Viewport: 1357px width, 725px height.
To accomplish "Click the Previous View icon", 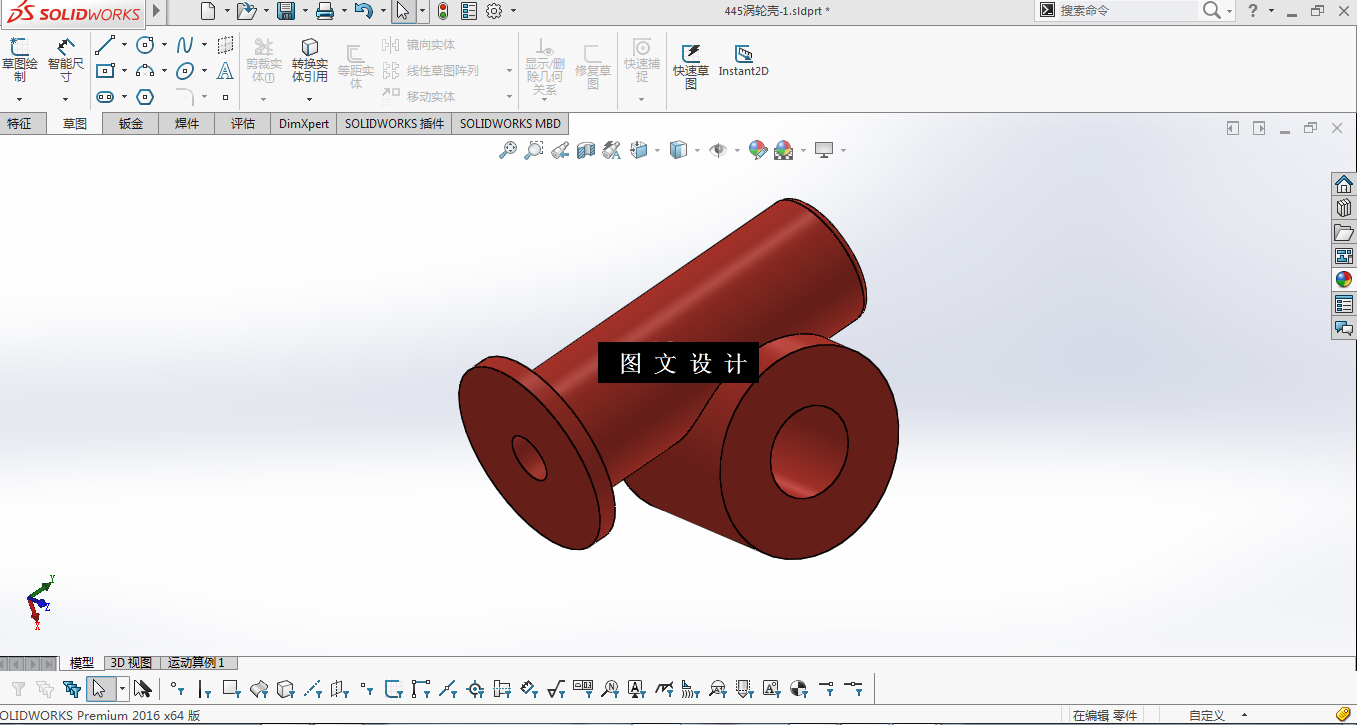I will pos(560,150).
